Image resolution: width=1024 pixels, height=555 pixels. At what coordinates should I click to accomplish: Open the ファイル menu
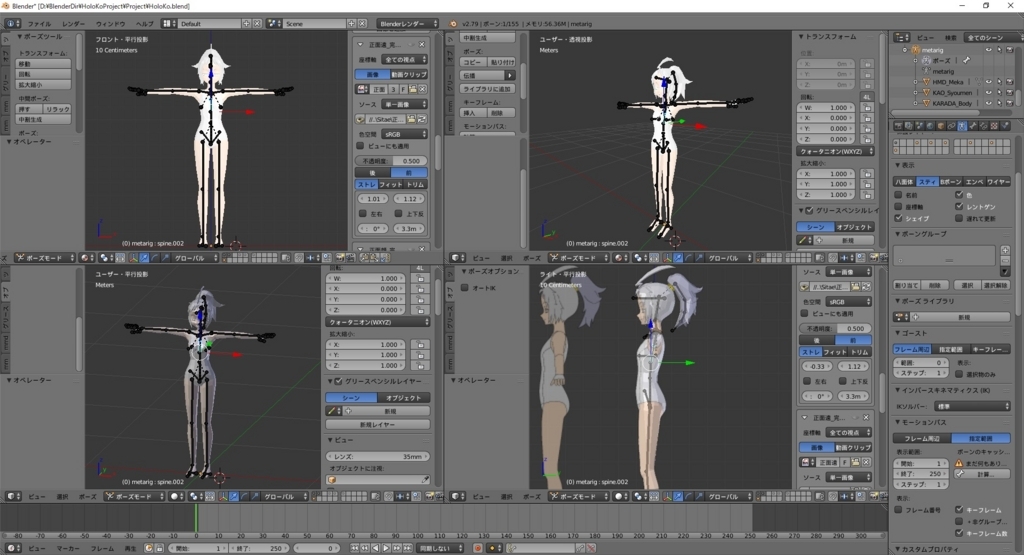point(39,24)
